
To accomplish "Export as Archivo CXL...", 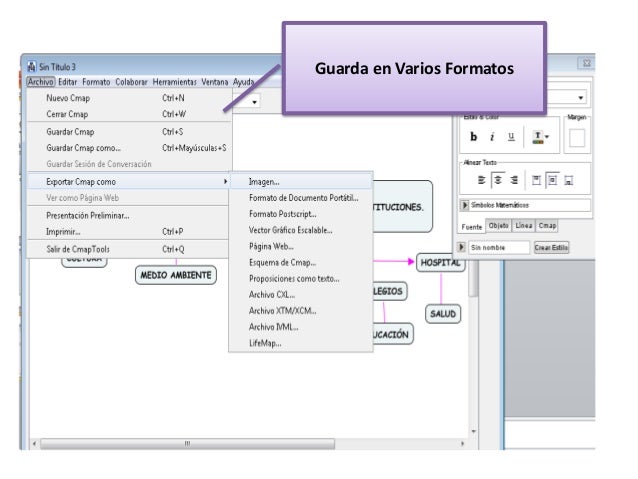I will 301,294.
